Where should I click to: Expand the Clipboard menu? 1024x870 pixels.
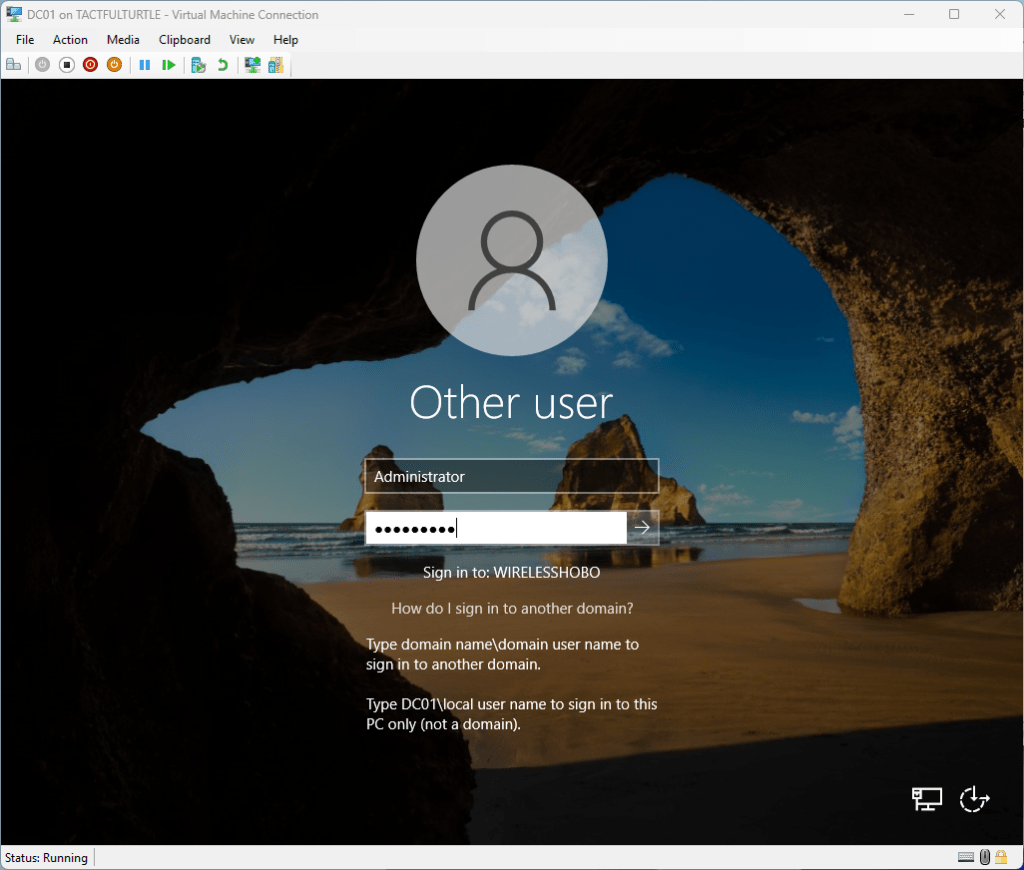click(184, 40)
